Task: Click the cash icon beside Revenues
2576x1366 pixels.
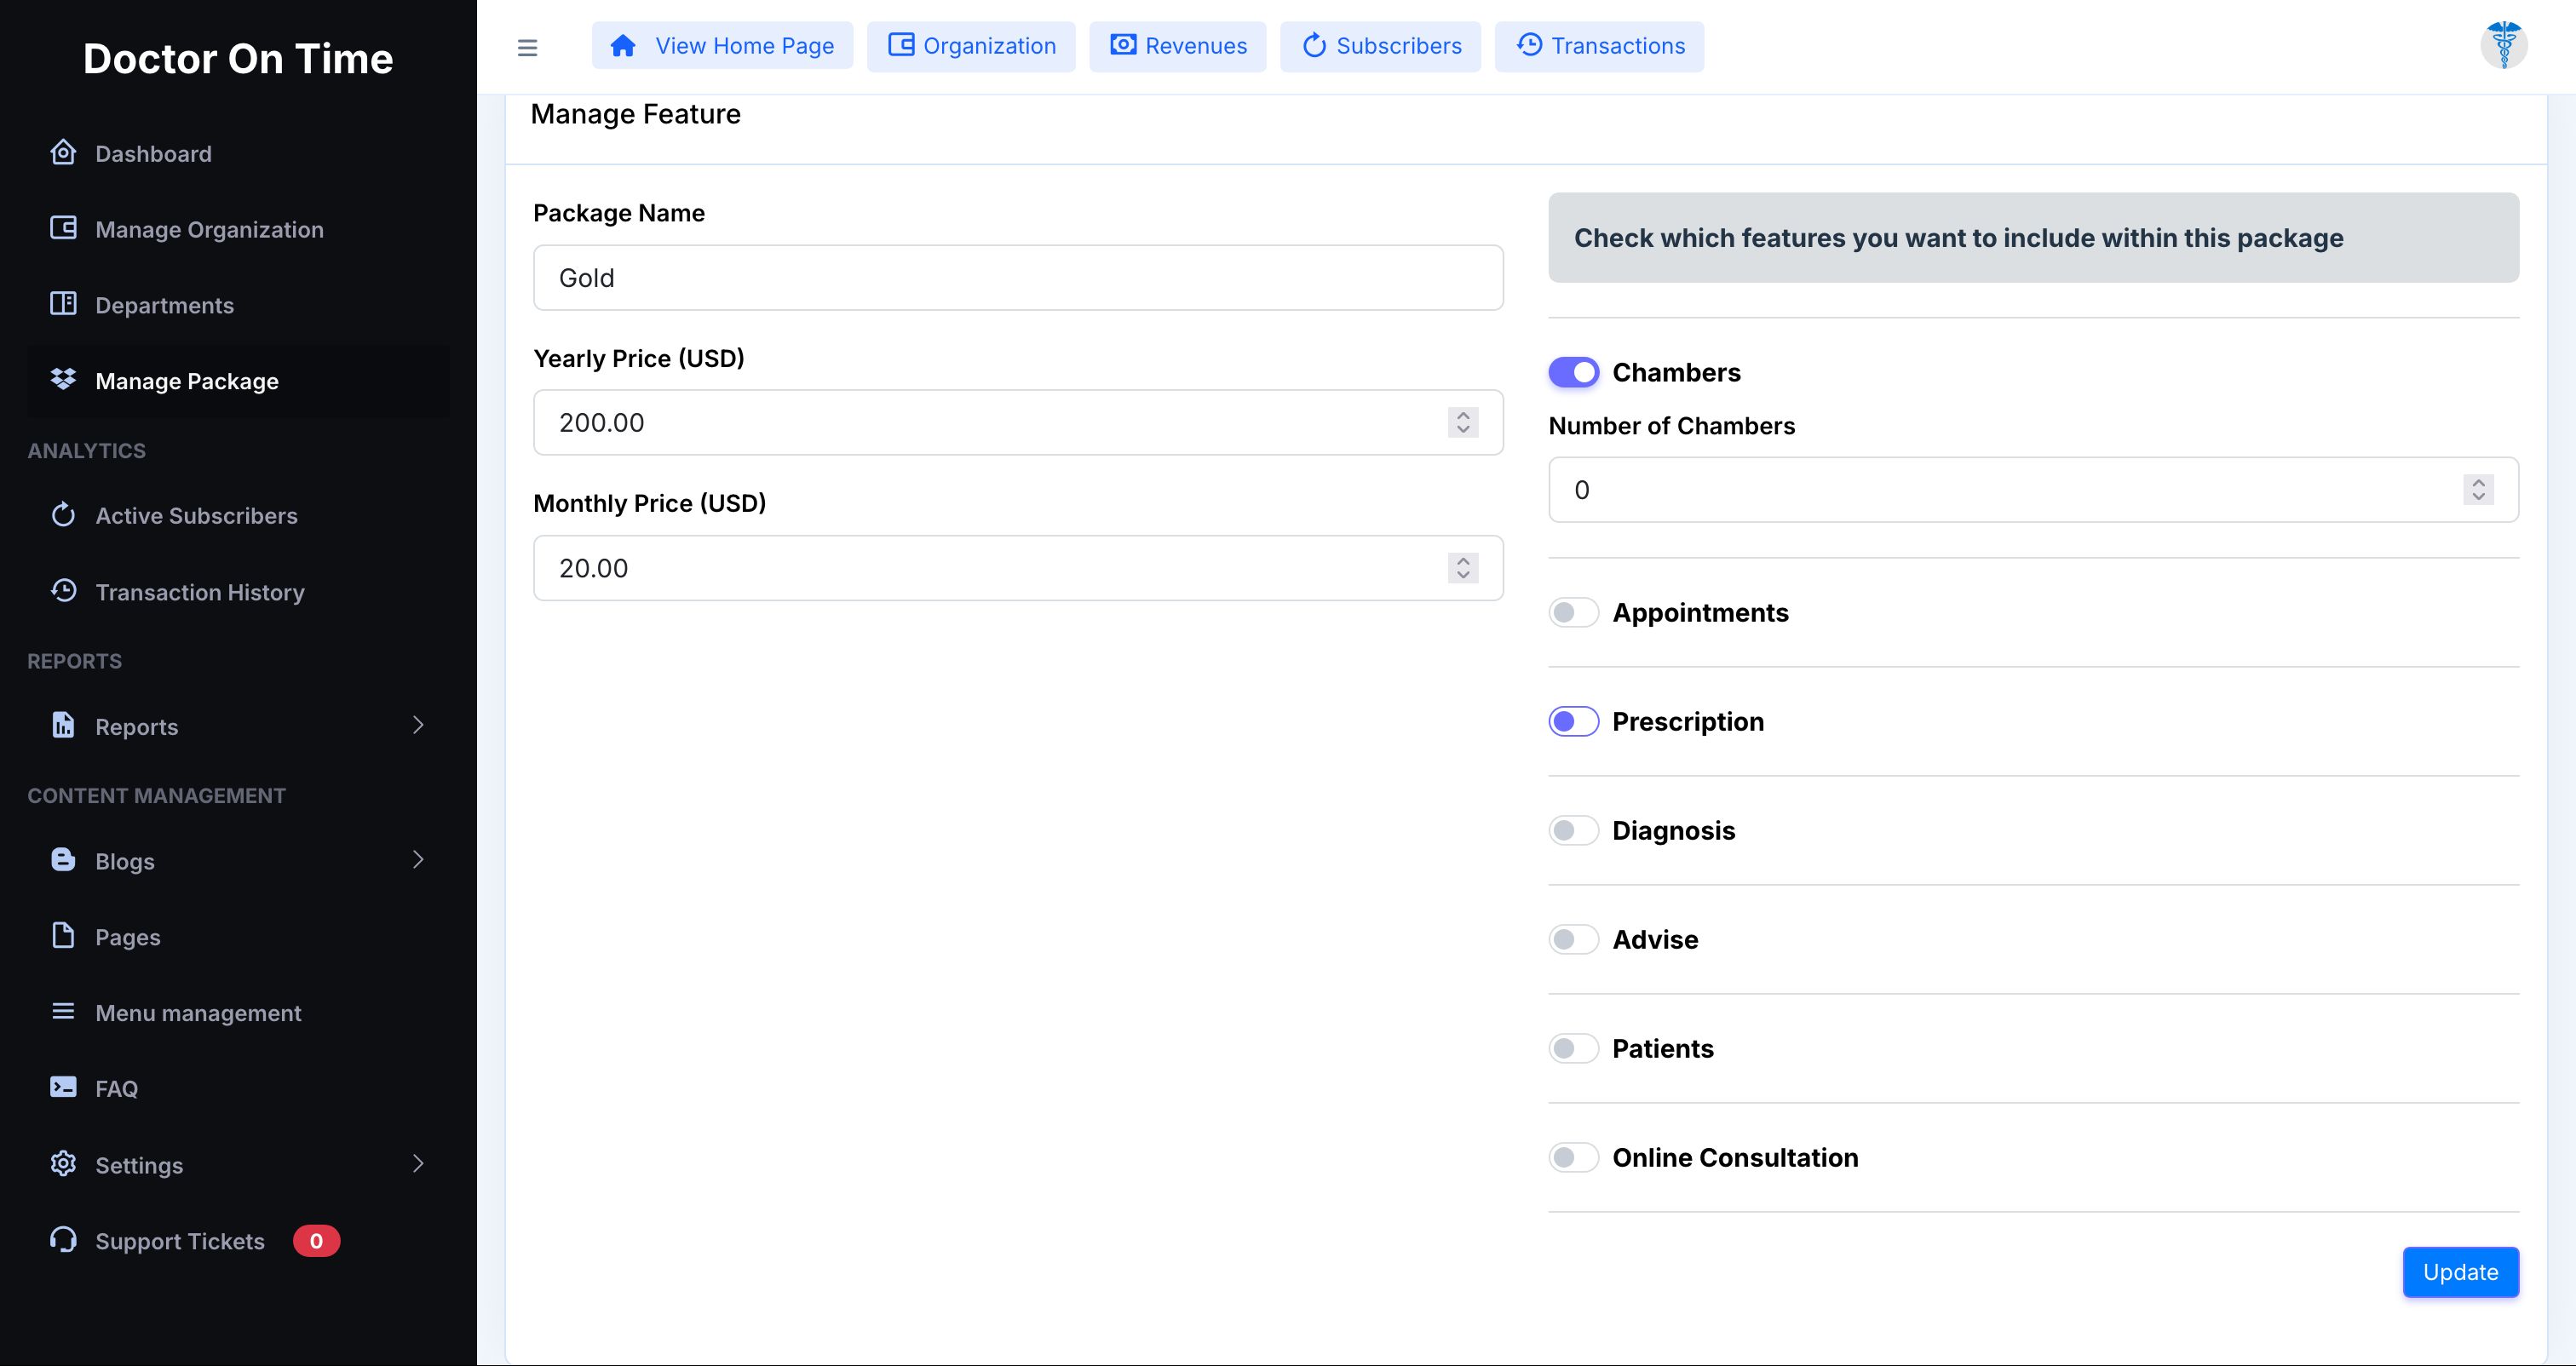Action: coord(1123,45)
